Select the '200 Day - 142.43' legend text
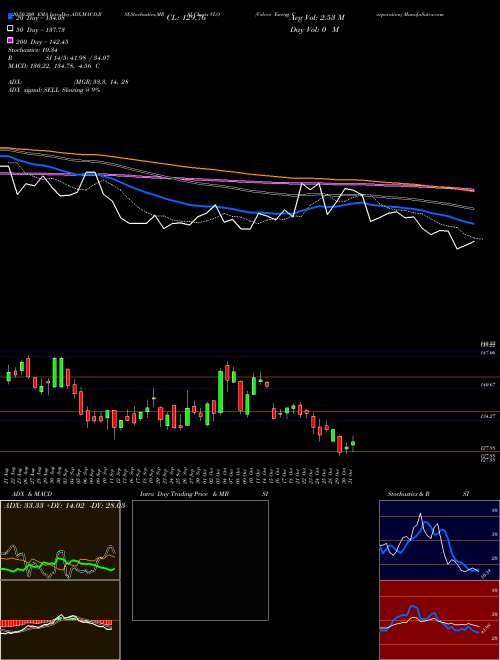 [x=43, y=42]
